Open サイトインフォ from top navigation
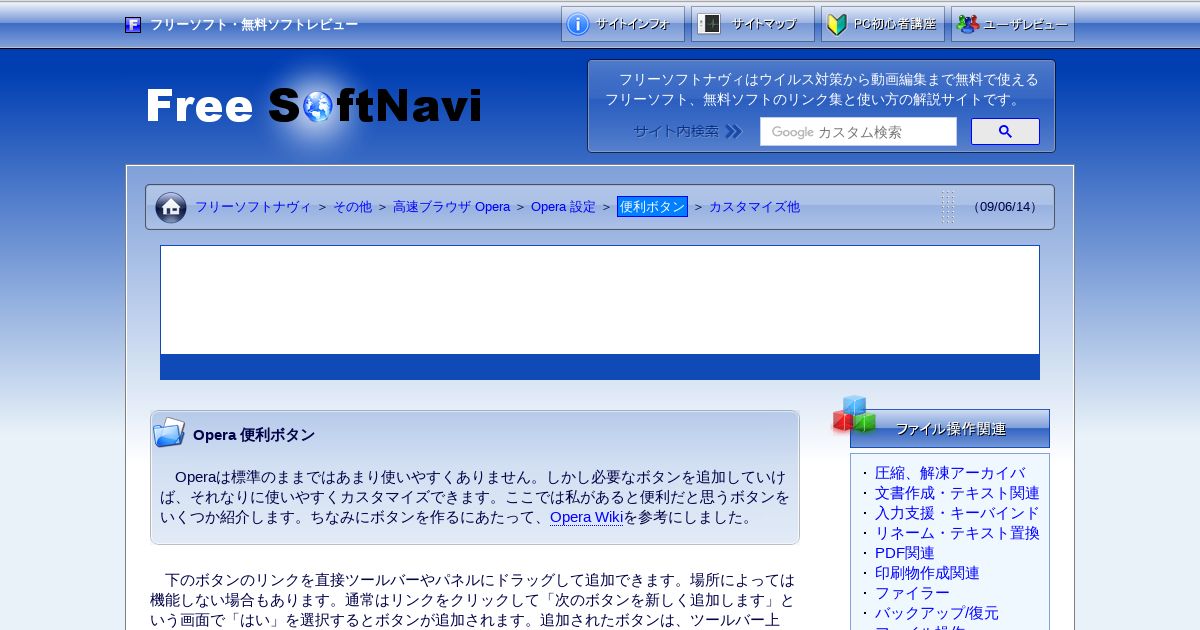 [x=623, y=24]
